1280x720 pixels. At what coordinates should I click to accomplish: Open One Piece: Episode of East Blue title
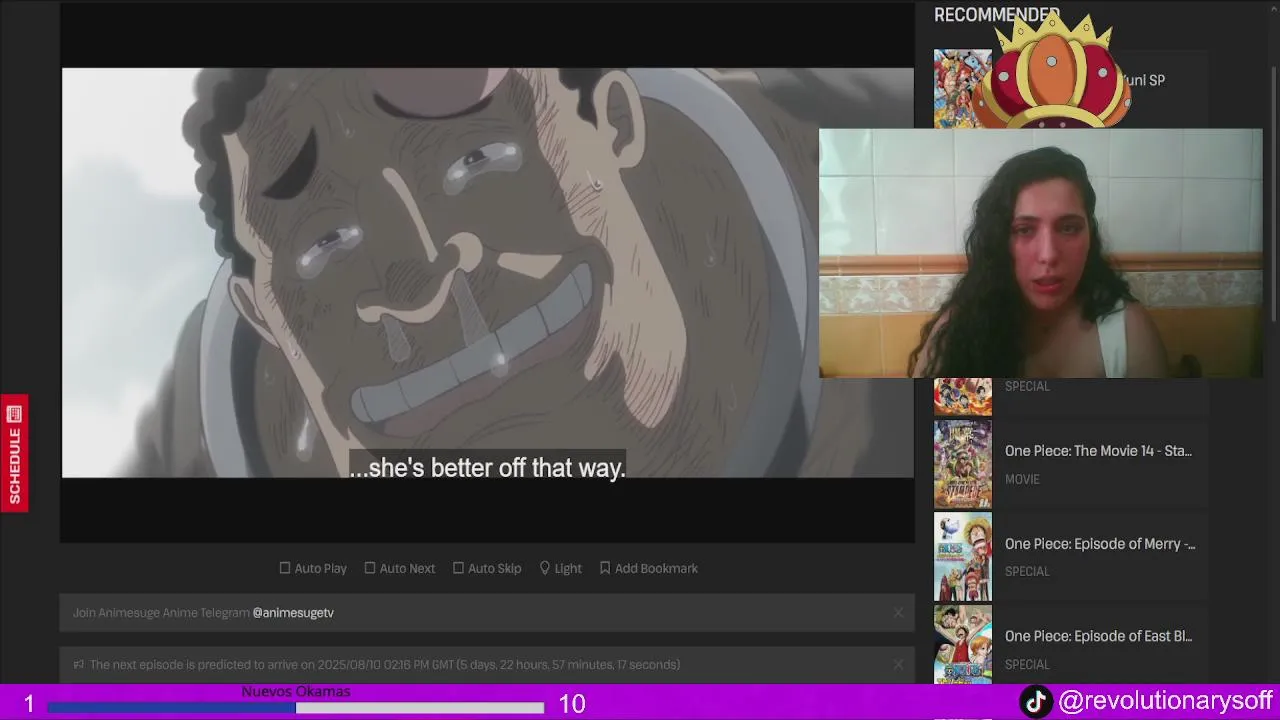click(1098, 636)
